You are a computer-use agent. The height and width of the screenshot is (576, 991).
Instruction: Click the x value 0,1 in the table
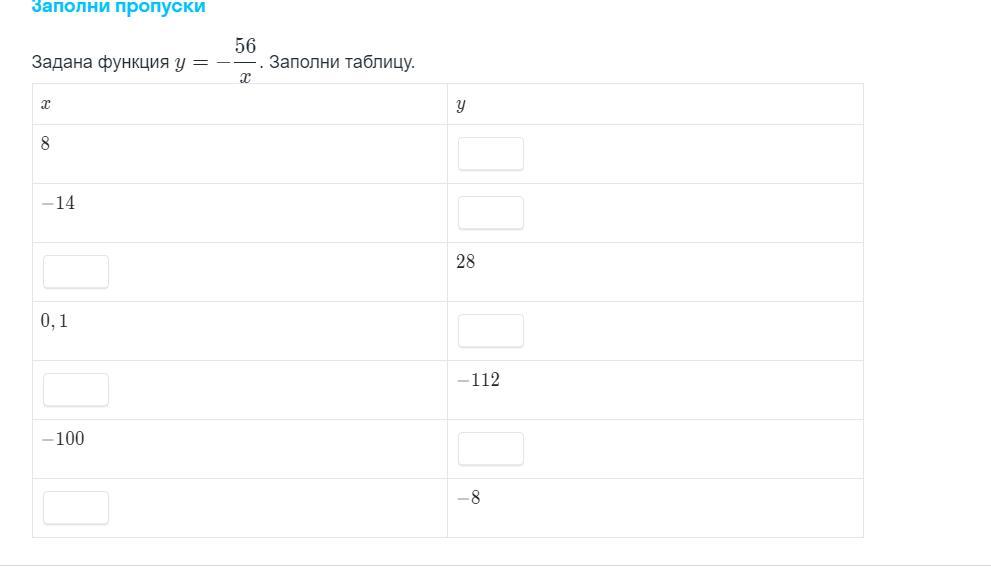click(55, 321)
